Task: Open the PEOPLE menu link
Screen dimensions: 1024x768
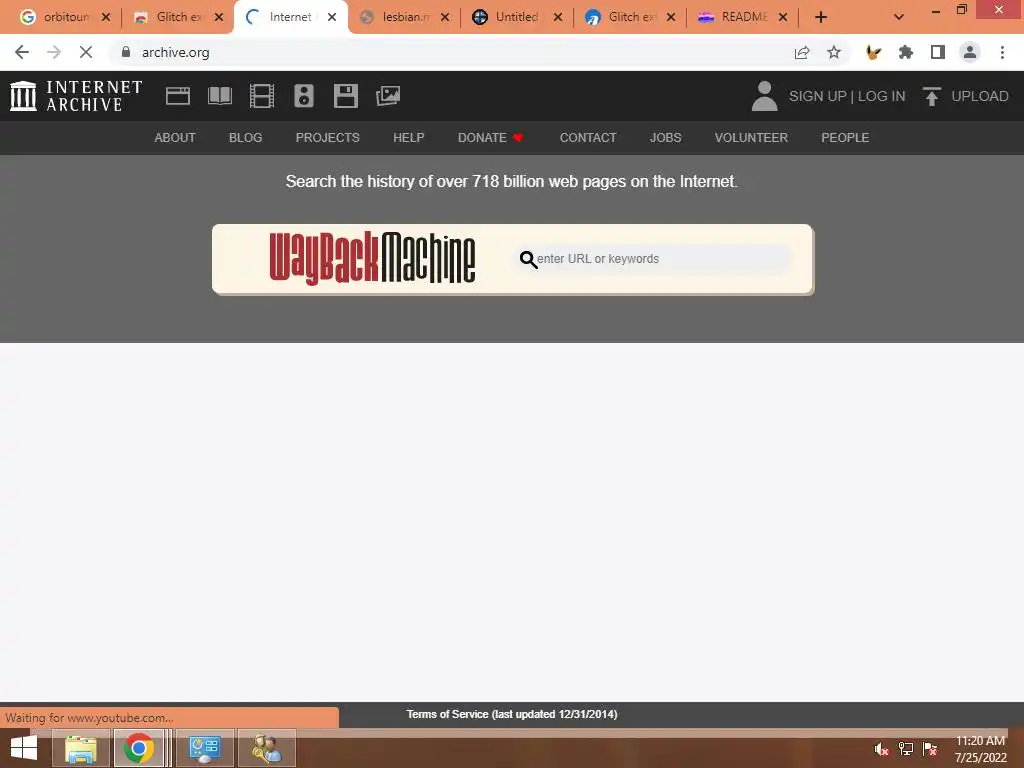Action: [x=845, y=138]
